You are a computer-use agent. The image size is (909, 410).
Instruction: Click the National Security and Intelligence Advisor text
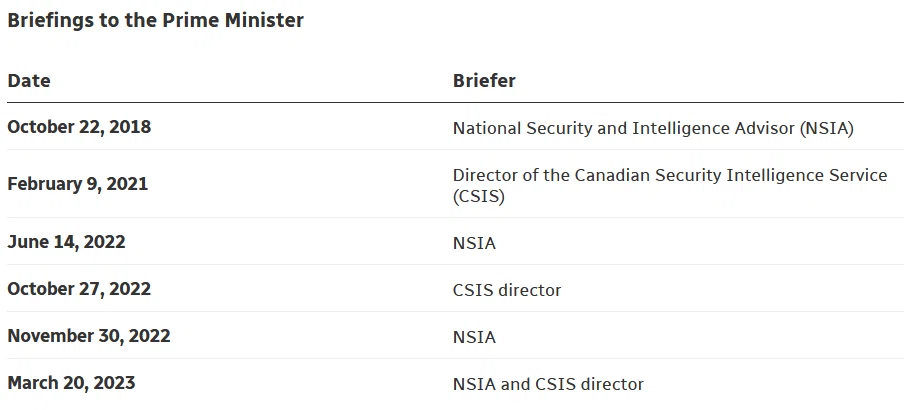click(625, 128)
